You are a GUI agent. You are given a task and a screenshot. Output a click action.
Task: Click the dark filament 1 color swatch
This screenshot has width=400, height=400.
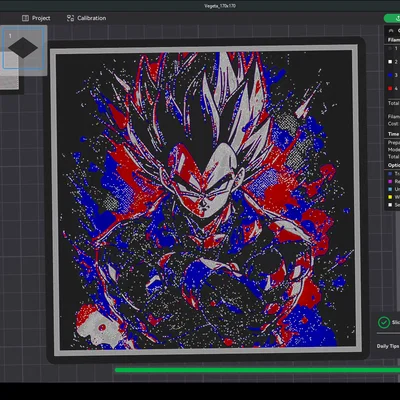click(390, 49)
